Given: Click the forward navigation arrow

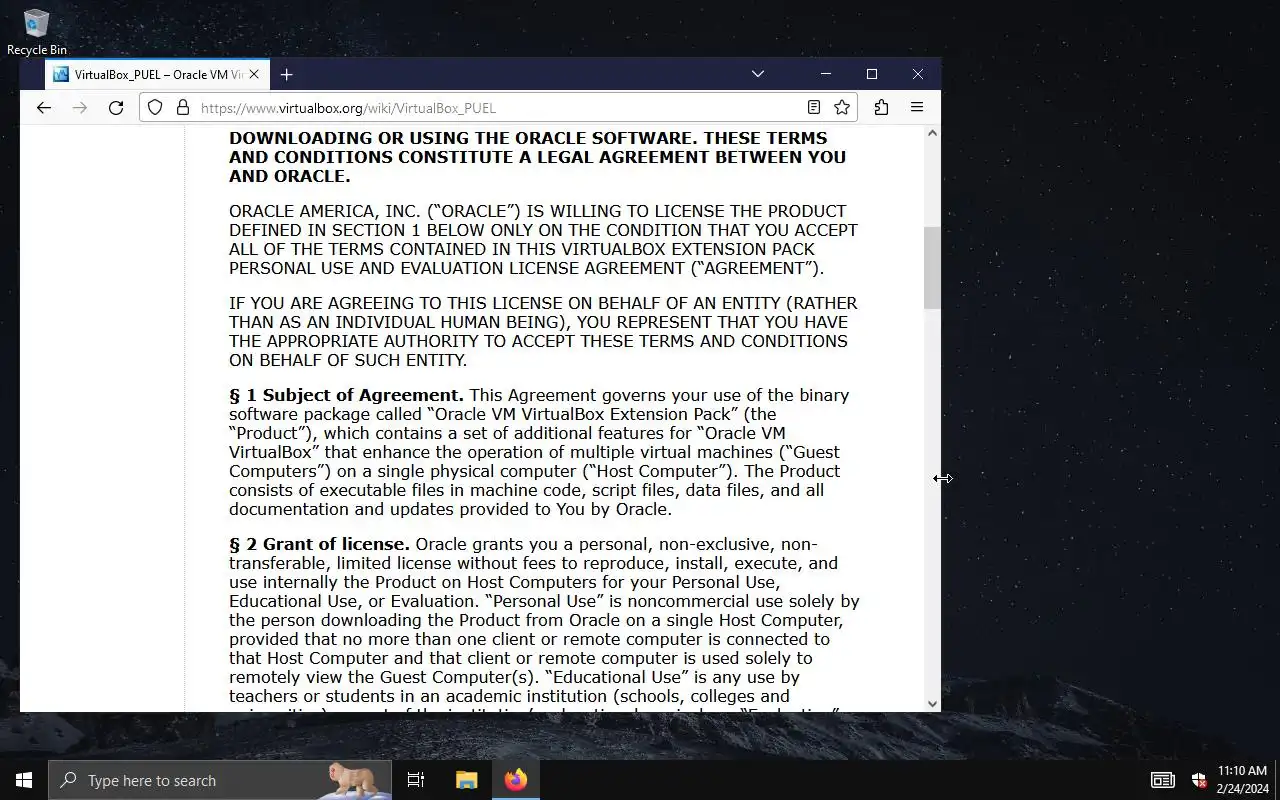Looking at the screenshot, I should (80, 108).
